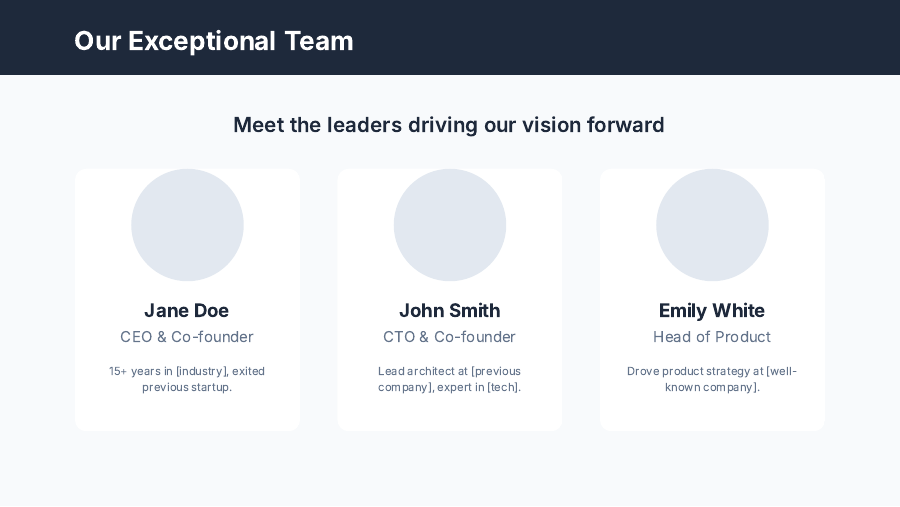The image size is (900, 507).
Task: Click the "CTO & Co-founder" role text
Action: [x=450, y=337]
